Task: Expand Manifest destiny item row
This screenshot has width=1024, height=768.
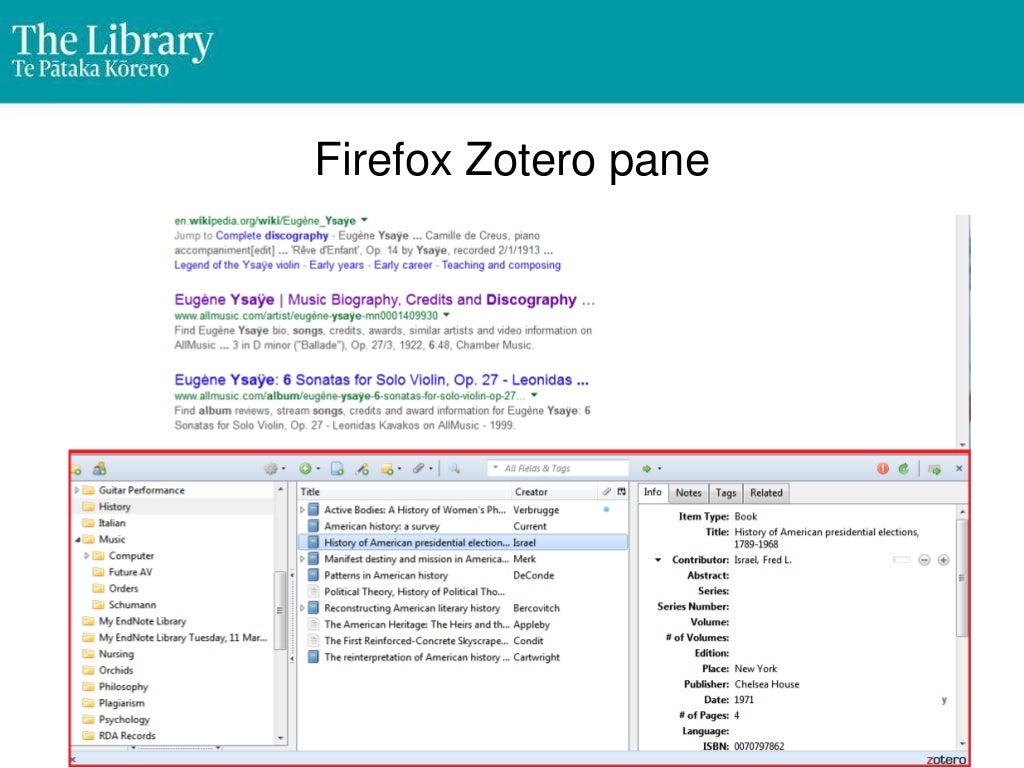Action: click(x=302, y=559)
